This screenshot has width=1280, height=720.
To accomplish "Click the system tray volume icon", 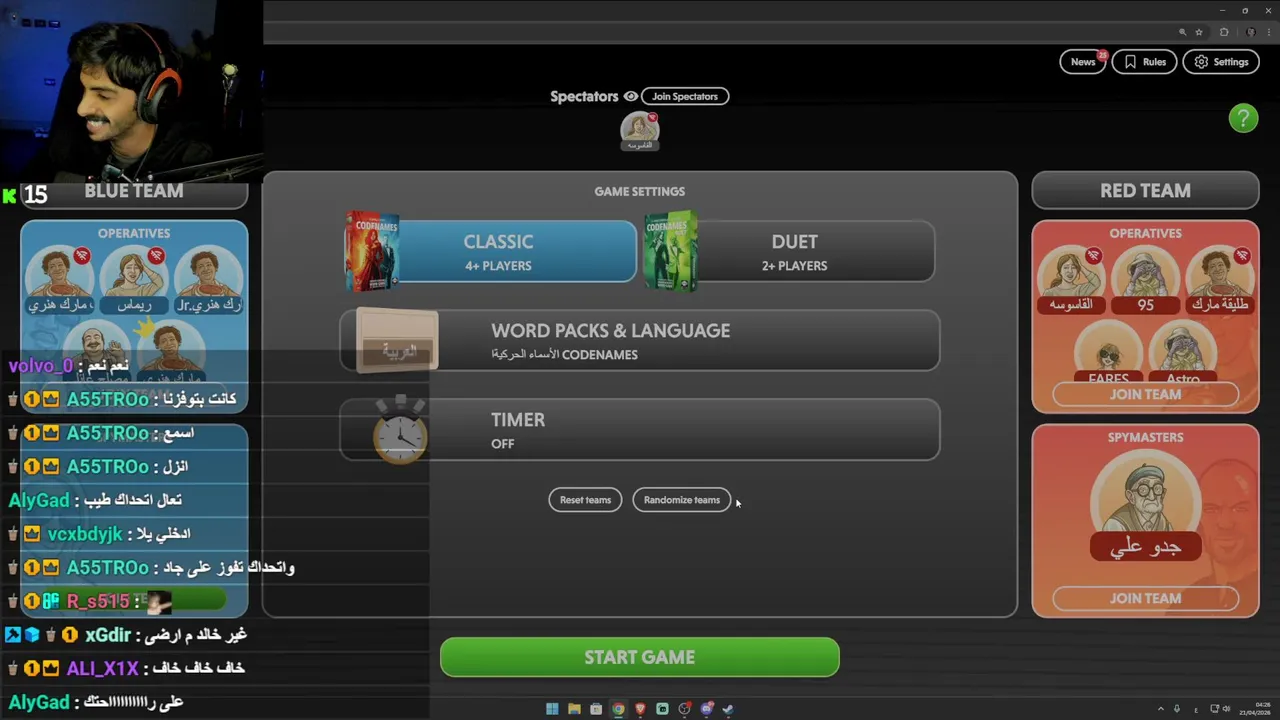I will tap(1226, 709).
